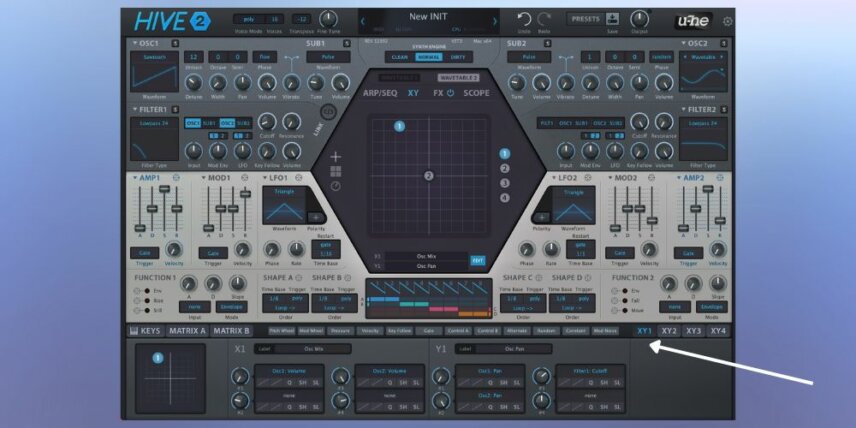Click the filter LINK chain icon
Screen dimensions: 856x428
coord(328,112)
